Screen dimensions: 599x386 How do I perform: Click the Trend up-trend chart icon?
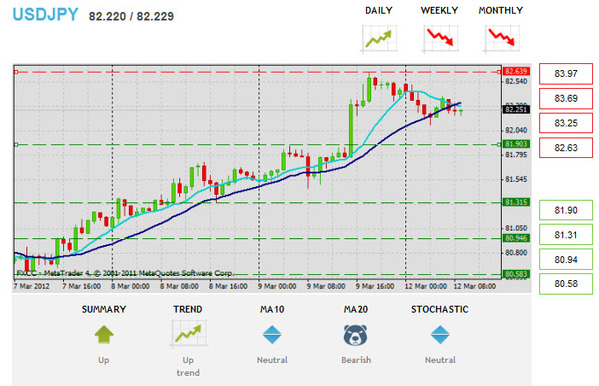188,334
